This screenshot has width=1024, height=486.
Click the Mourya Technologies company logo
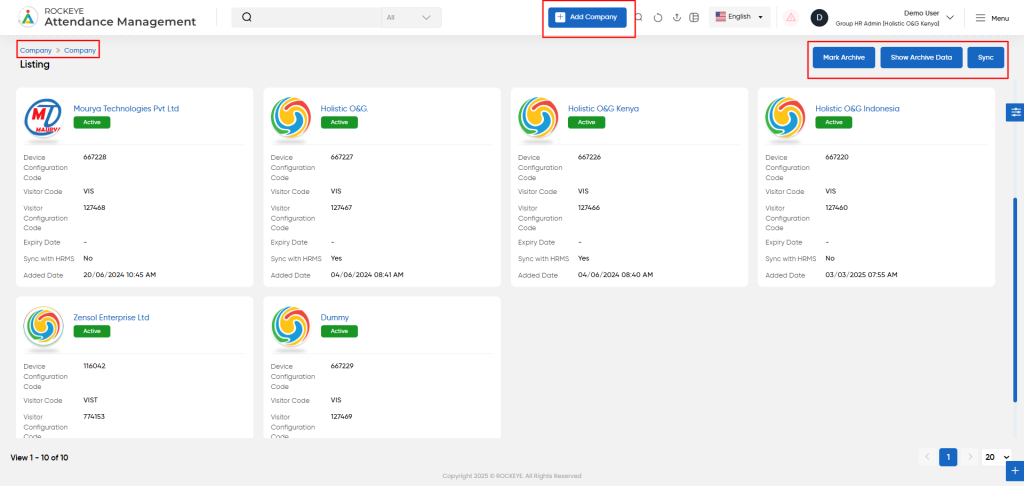pyautogui.click(x=43, y=117)
